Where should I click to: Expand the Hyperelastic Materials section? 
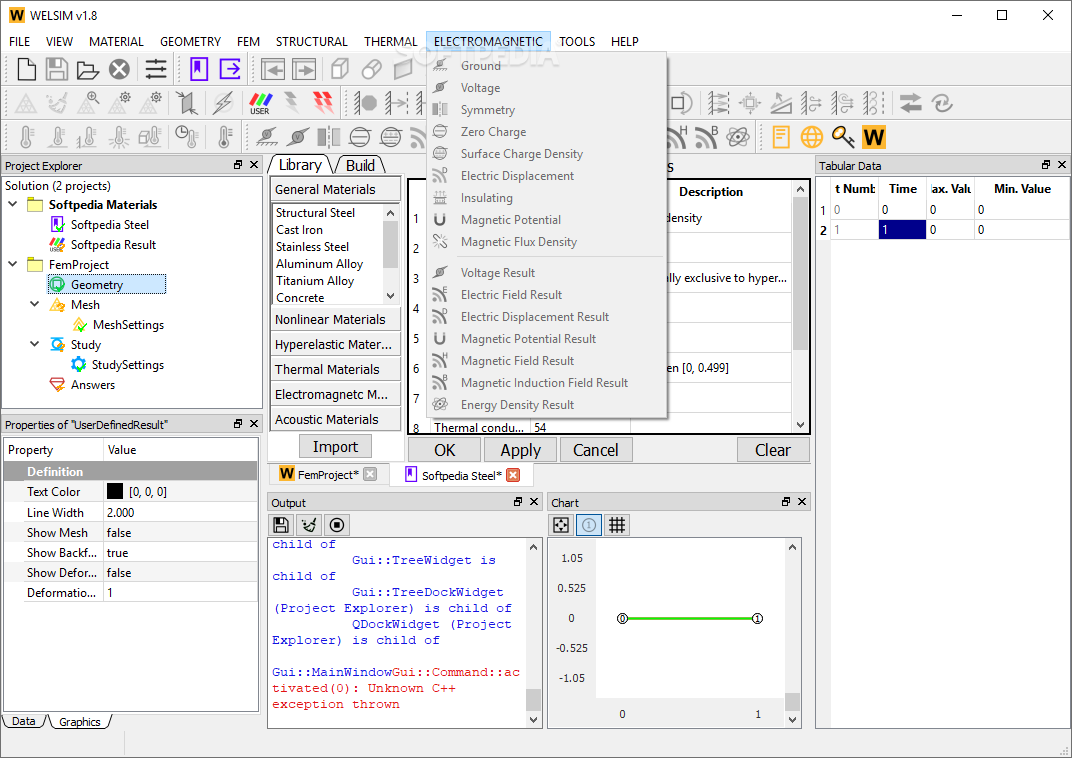tap(336, 344)
